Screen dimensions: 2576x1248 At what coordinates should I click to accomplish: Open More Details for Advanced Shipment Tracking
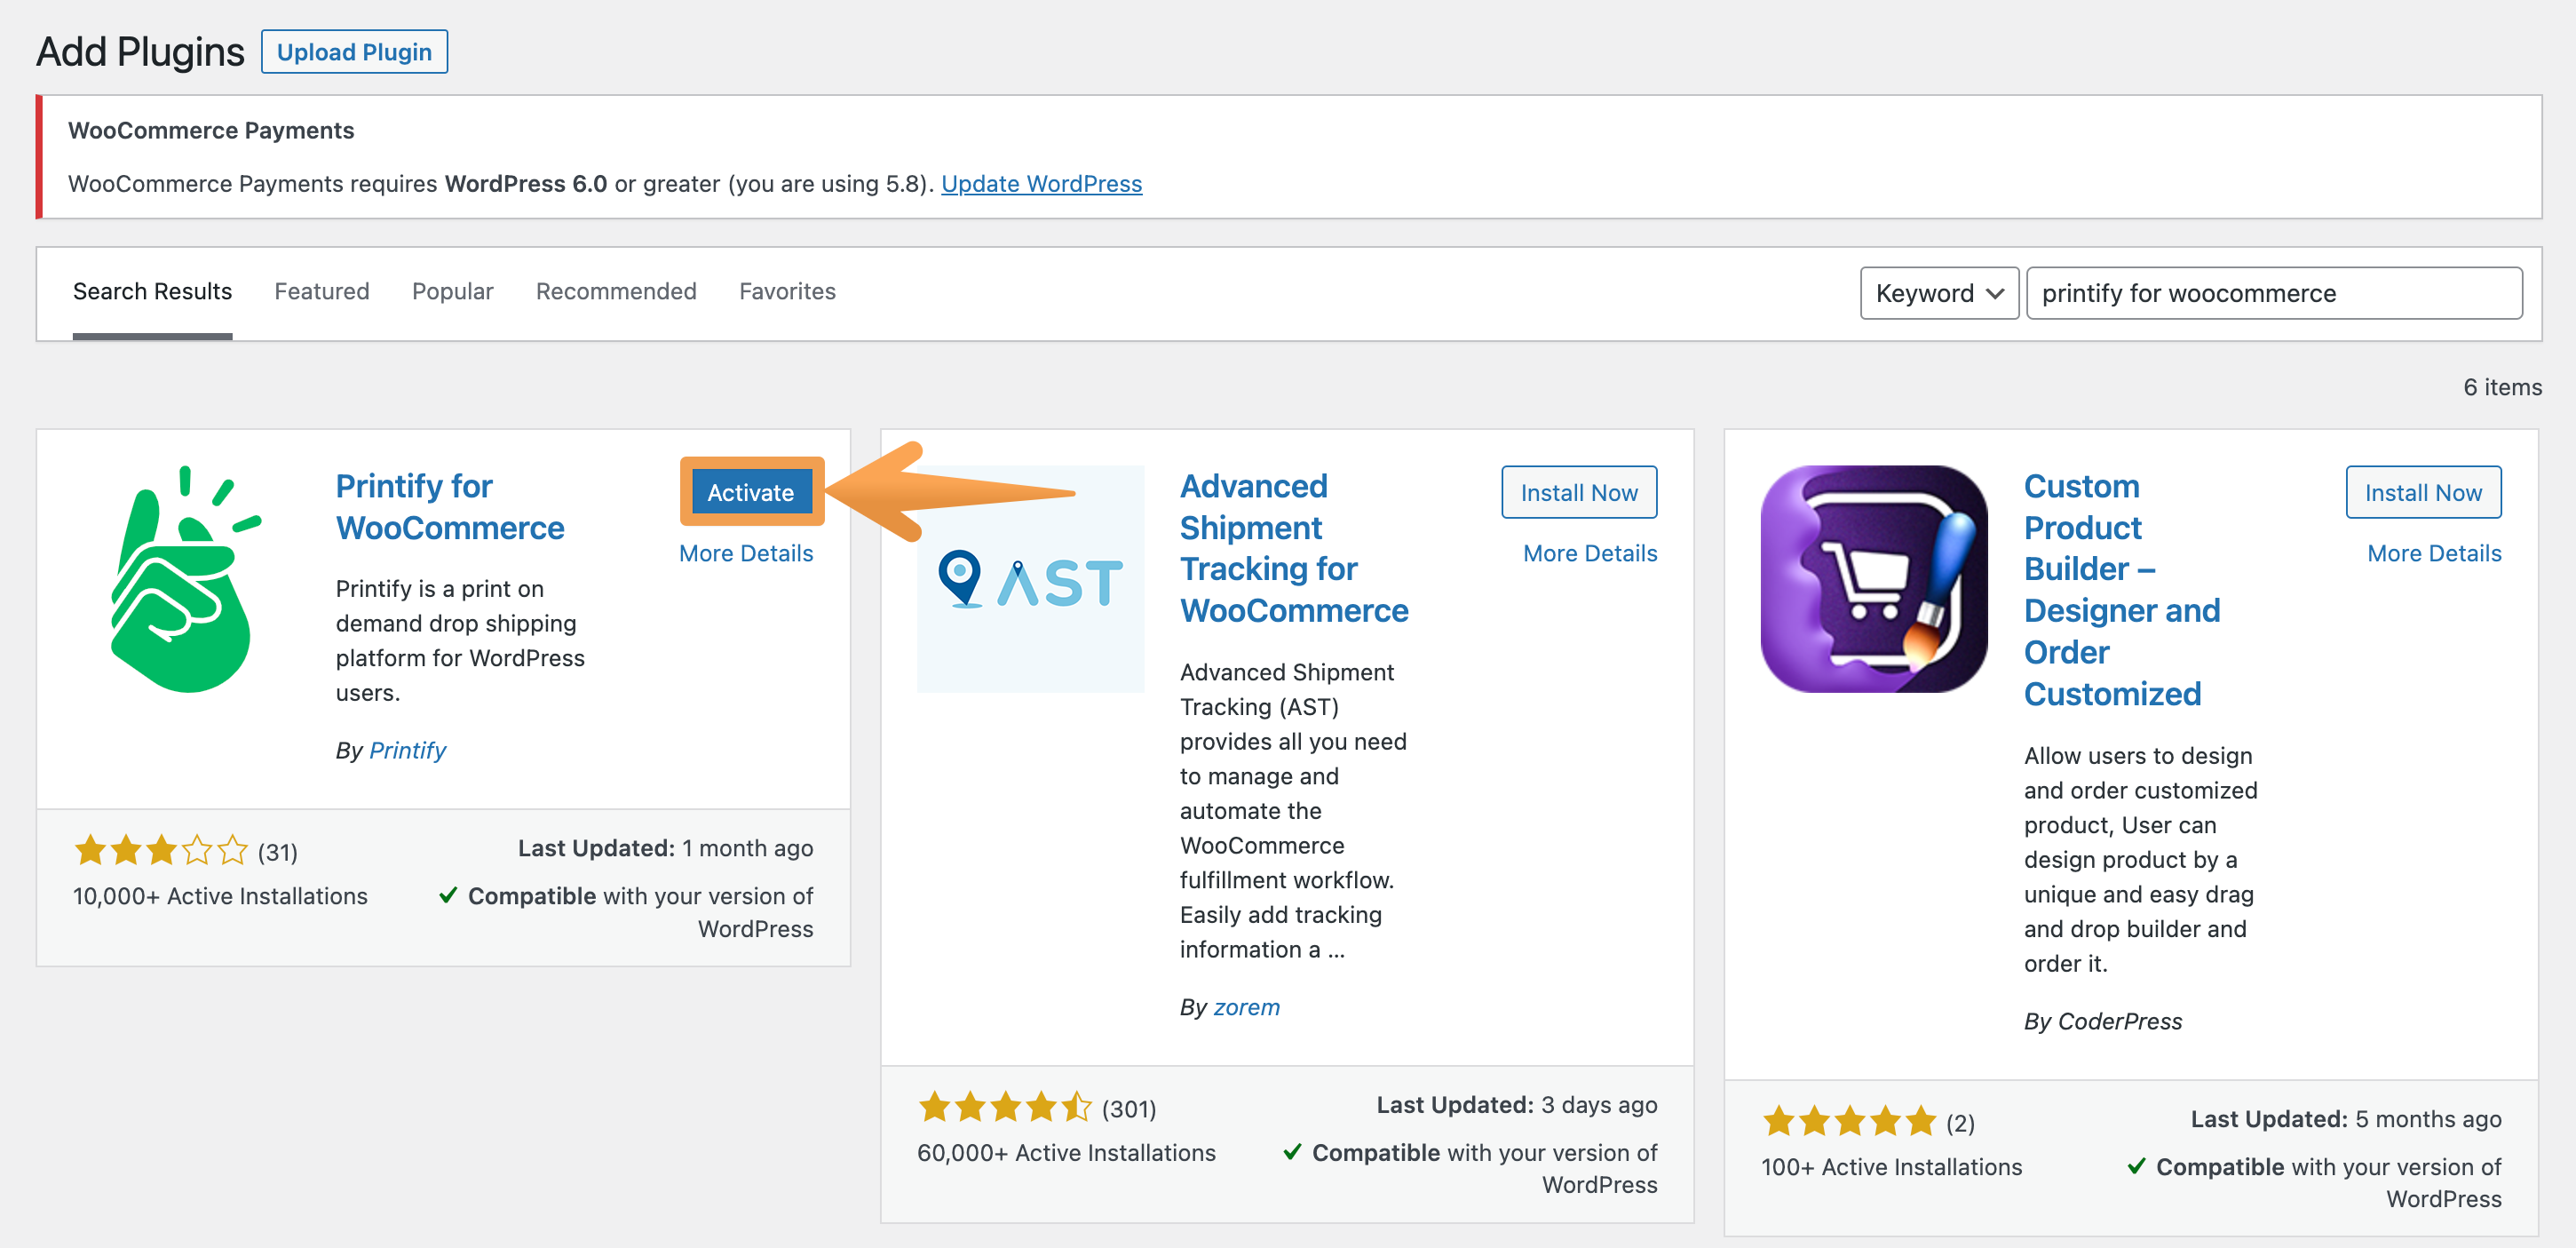(1590, 553)
